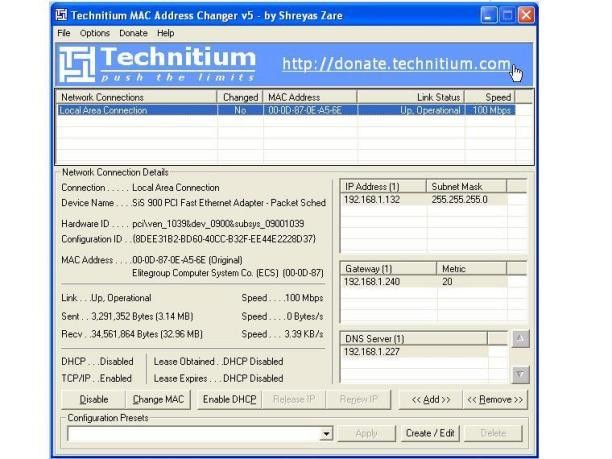
Task: Click the title bar application icon
Action: tap(61, 15)
